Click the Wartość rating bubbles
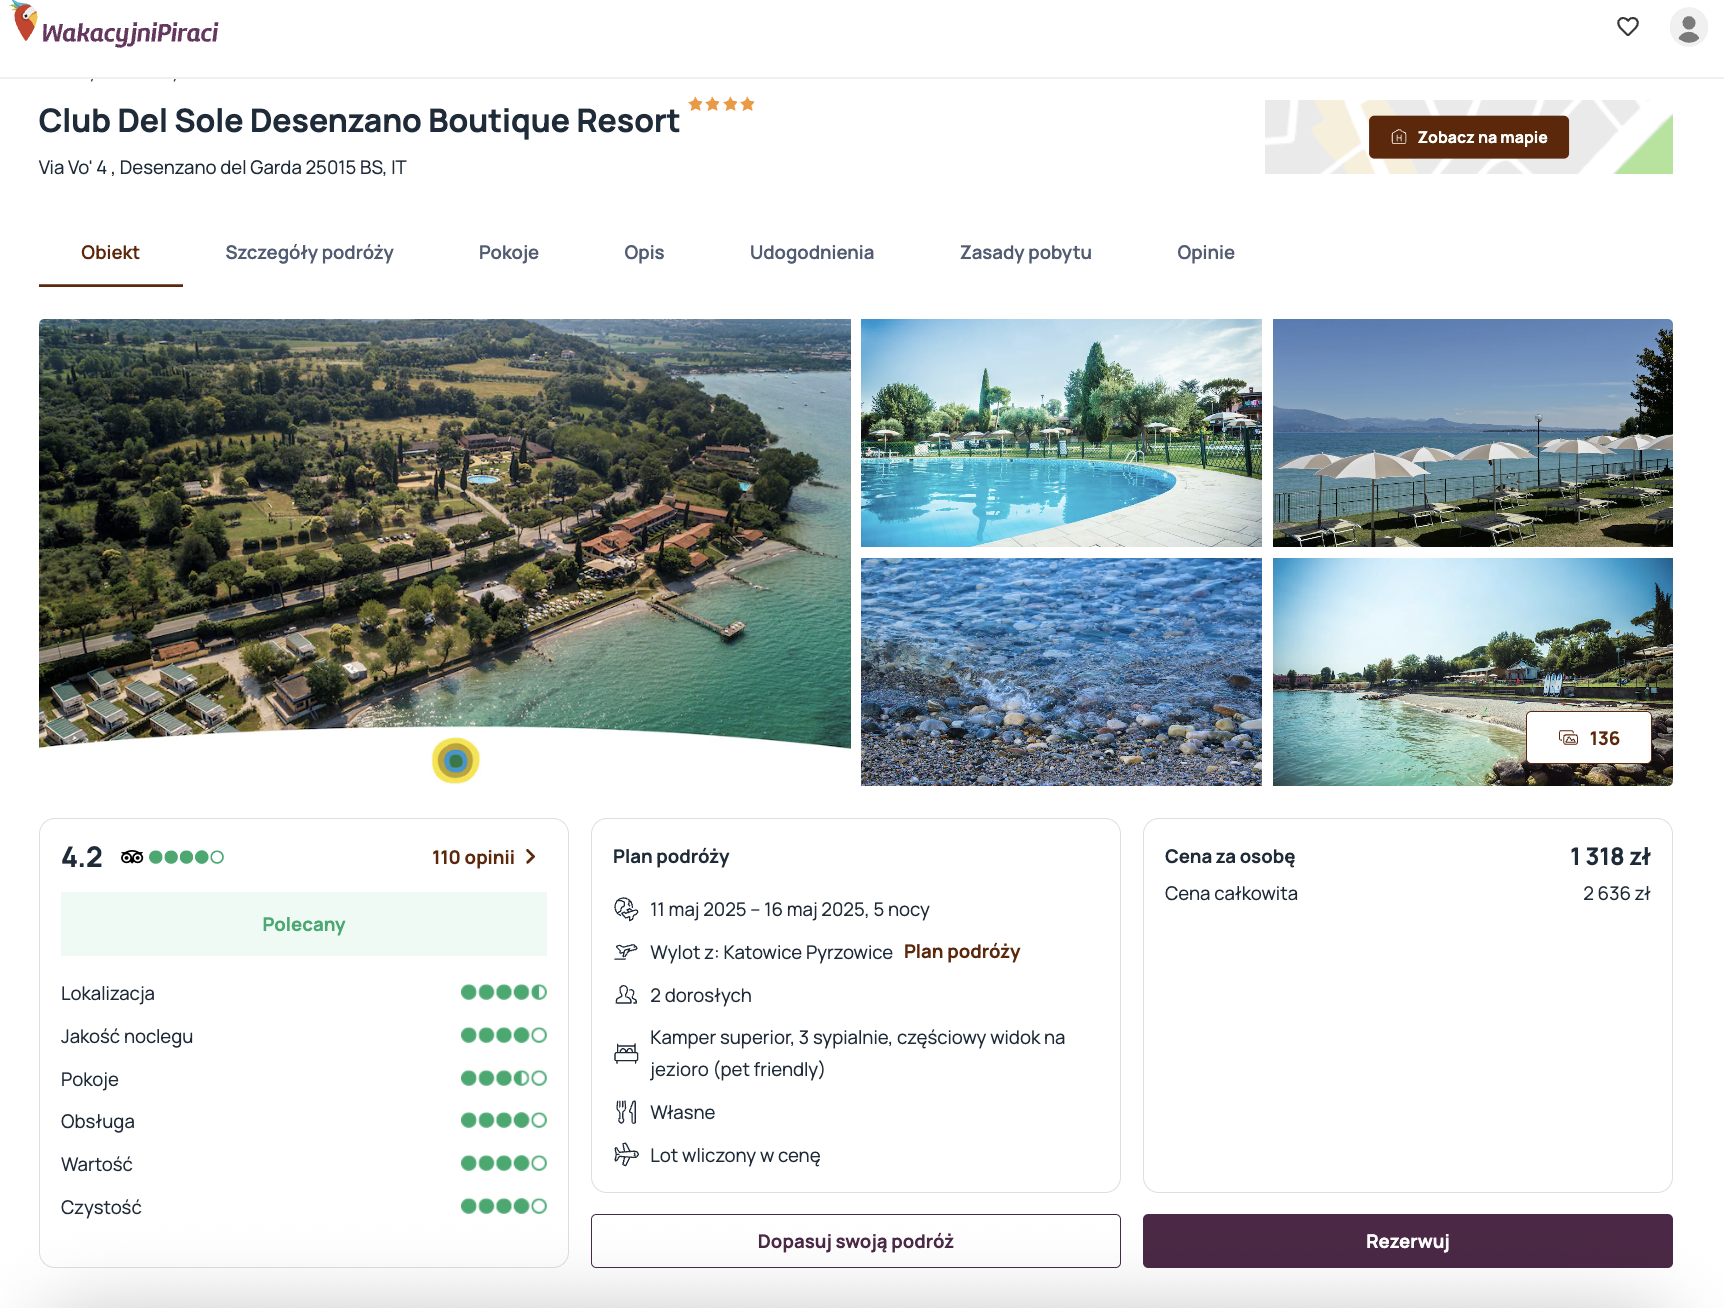 (x=504, y=1163)
